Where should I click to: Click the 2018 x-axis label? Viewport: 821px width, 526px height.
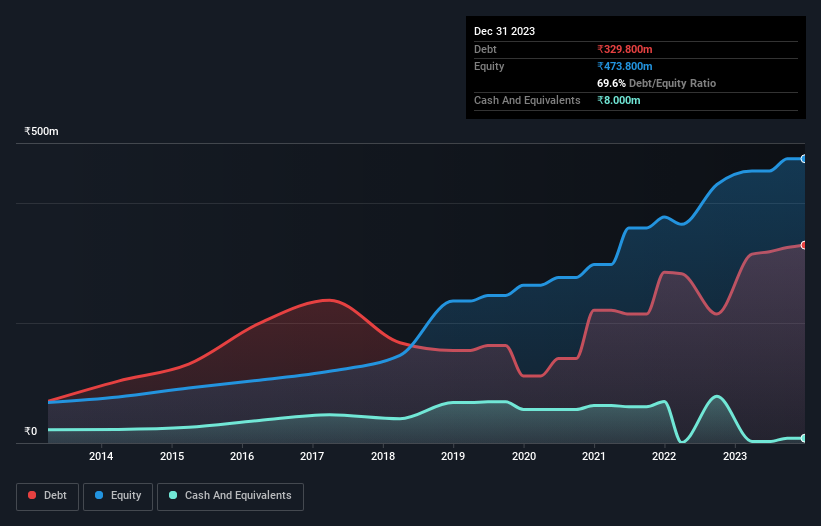[x=383, y=456]
